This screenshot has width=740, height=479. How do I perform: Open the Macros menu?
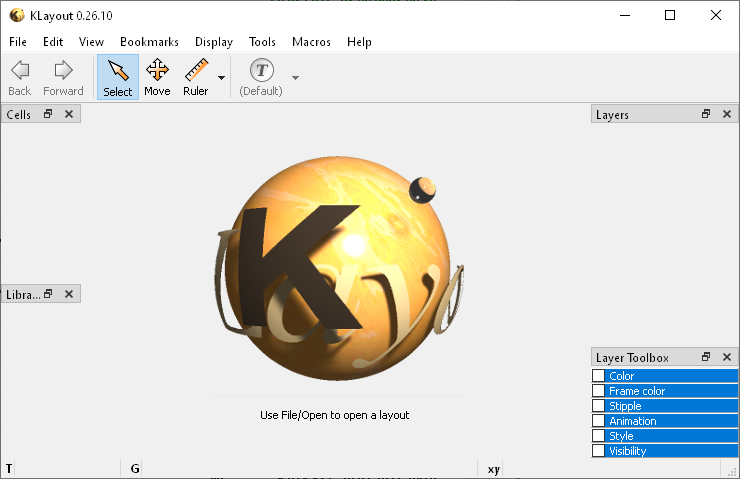[311, 42]
